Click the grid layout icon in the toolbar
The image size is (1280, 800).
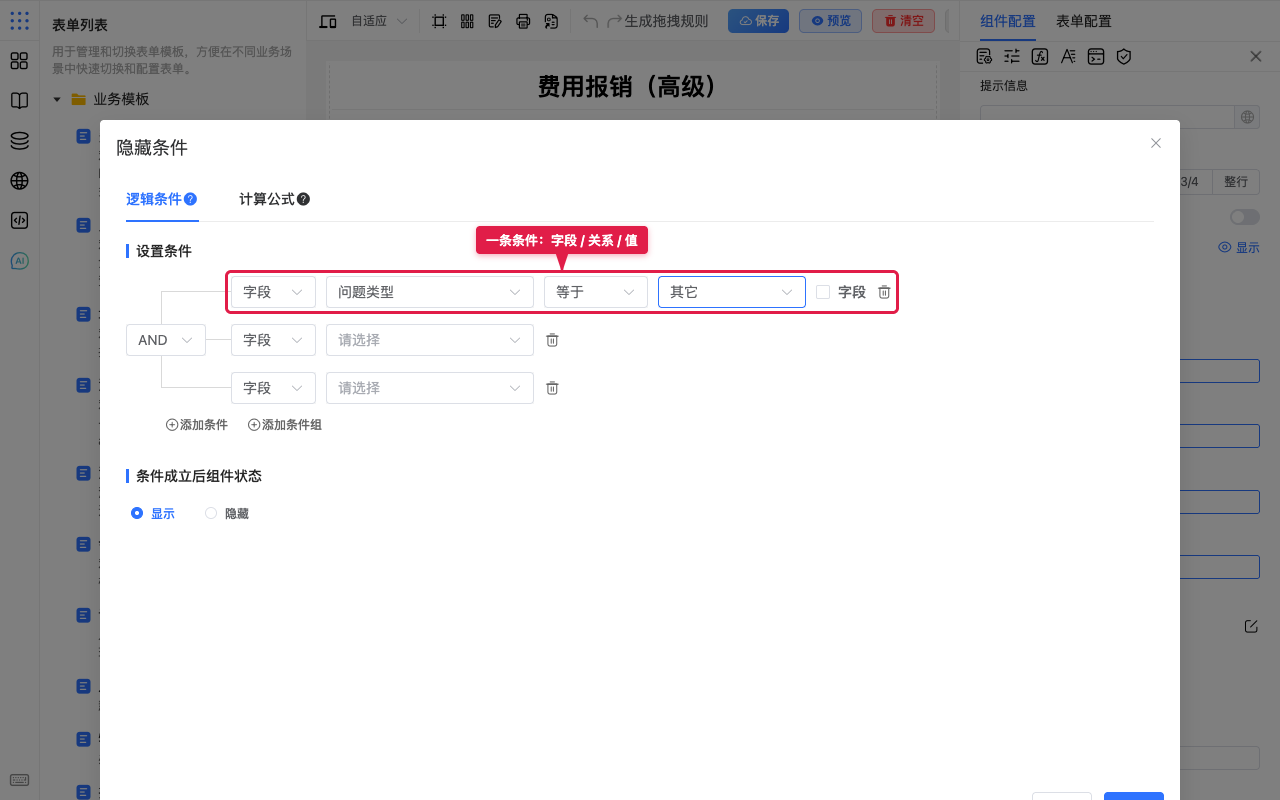pyautogui.click(x=467, y=21)
